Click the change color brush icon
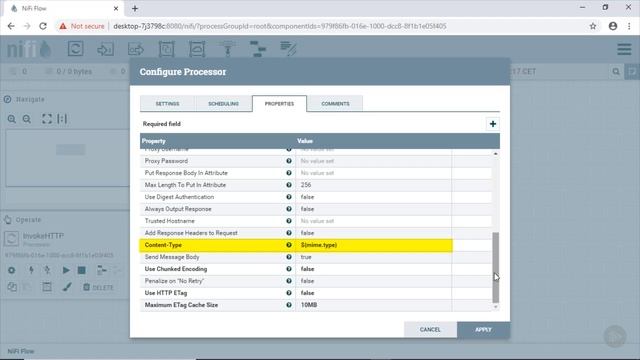Viewport: 640px width, 360px height. point(67,287)
